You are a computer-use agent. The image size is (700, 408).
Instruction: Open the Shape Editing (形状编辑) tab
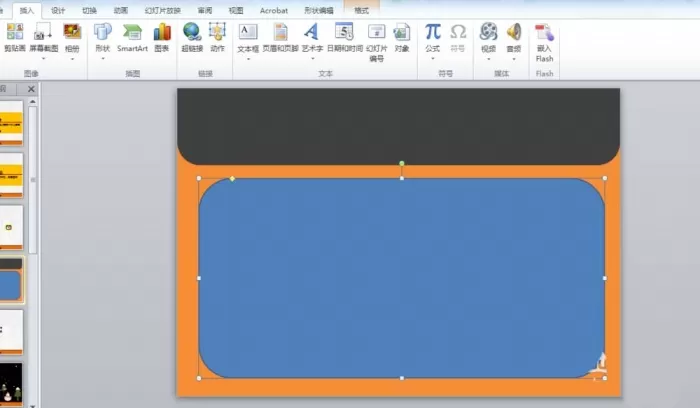coord(319,10)
